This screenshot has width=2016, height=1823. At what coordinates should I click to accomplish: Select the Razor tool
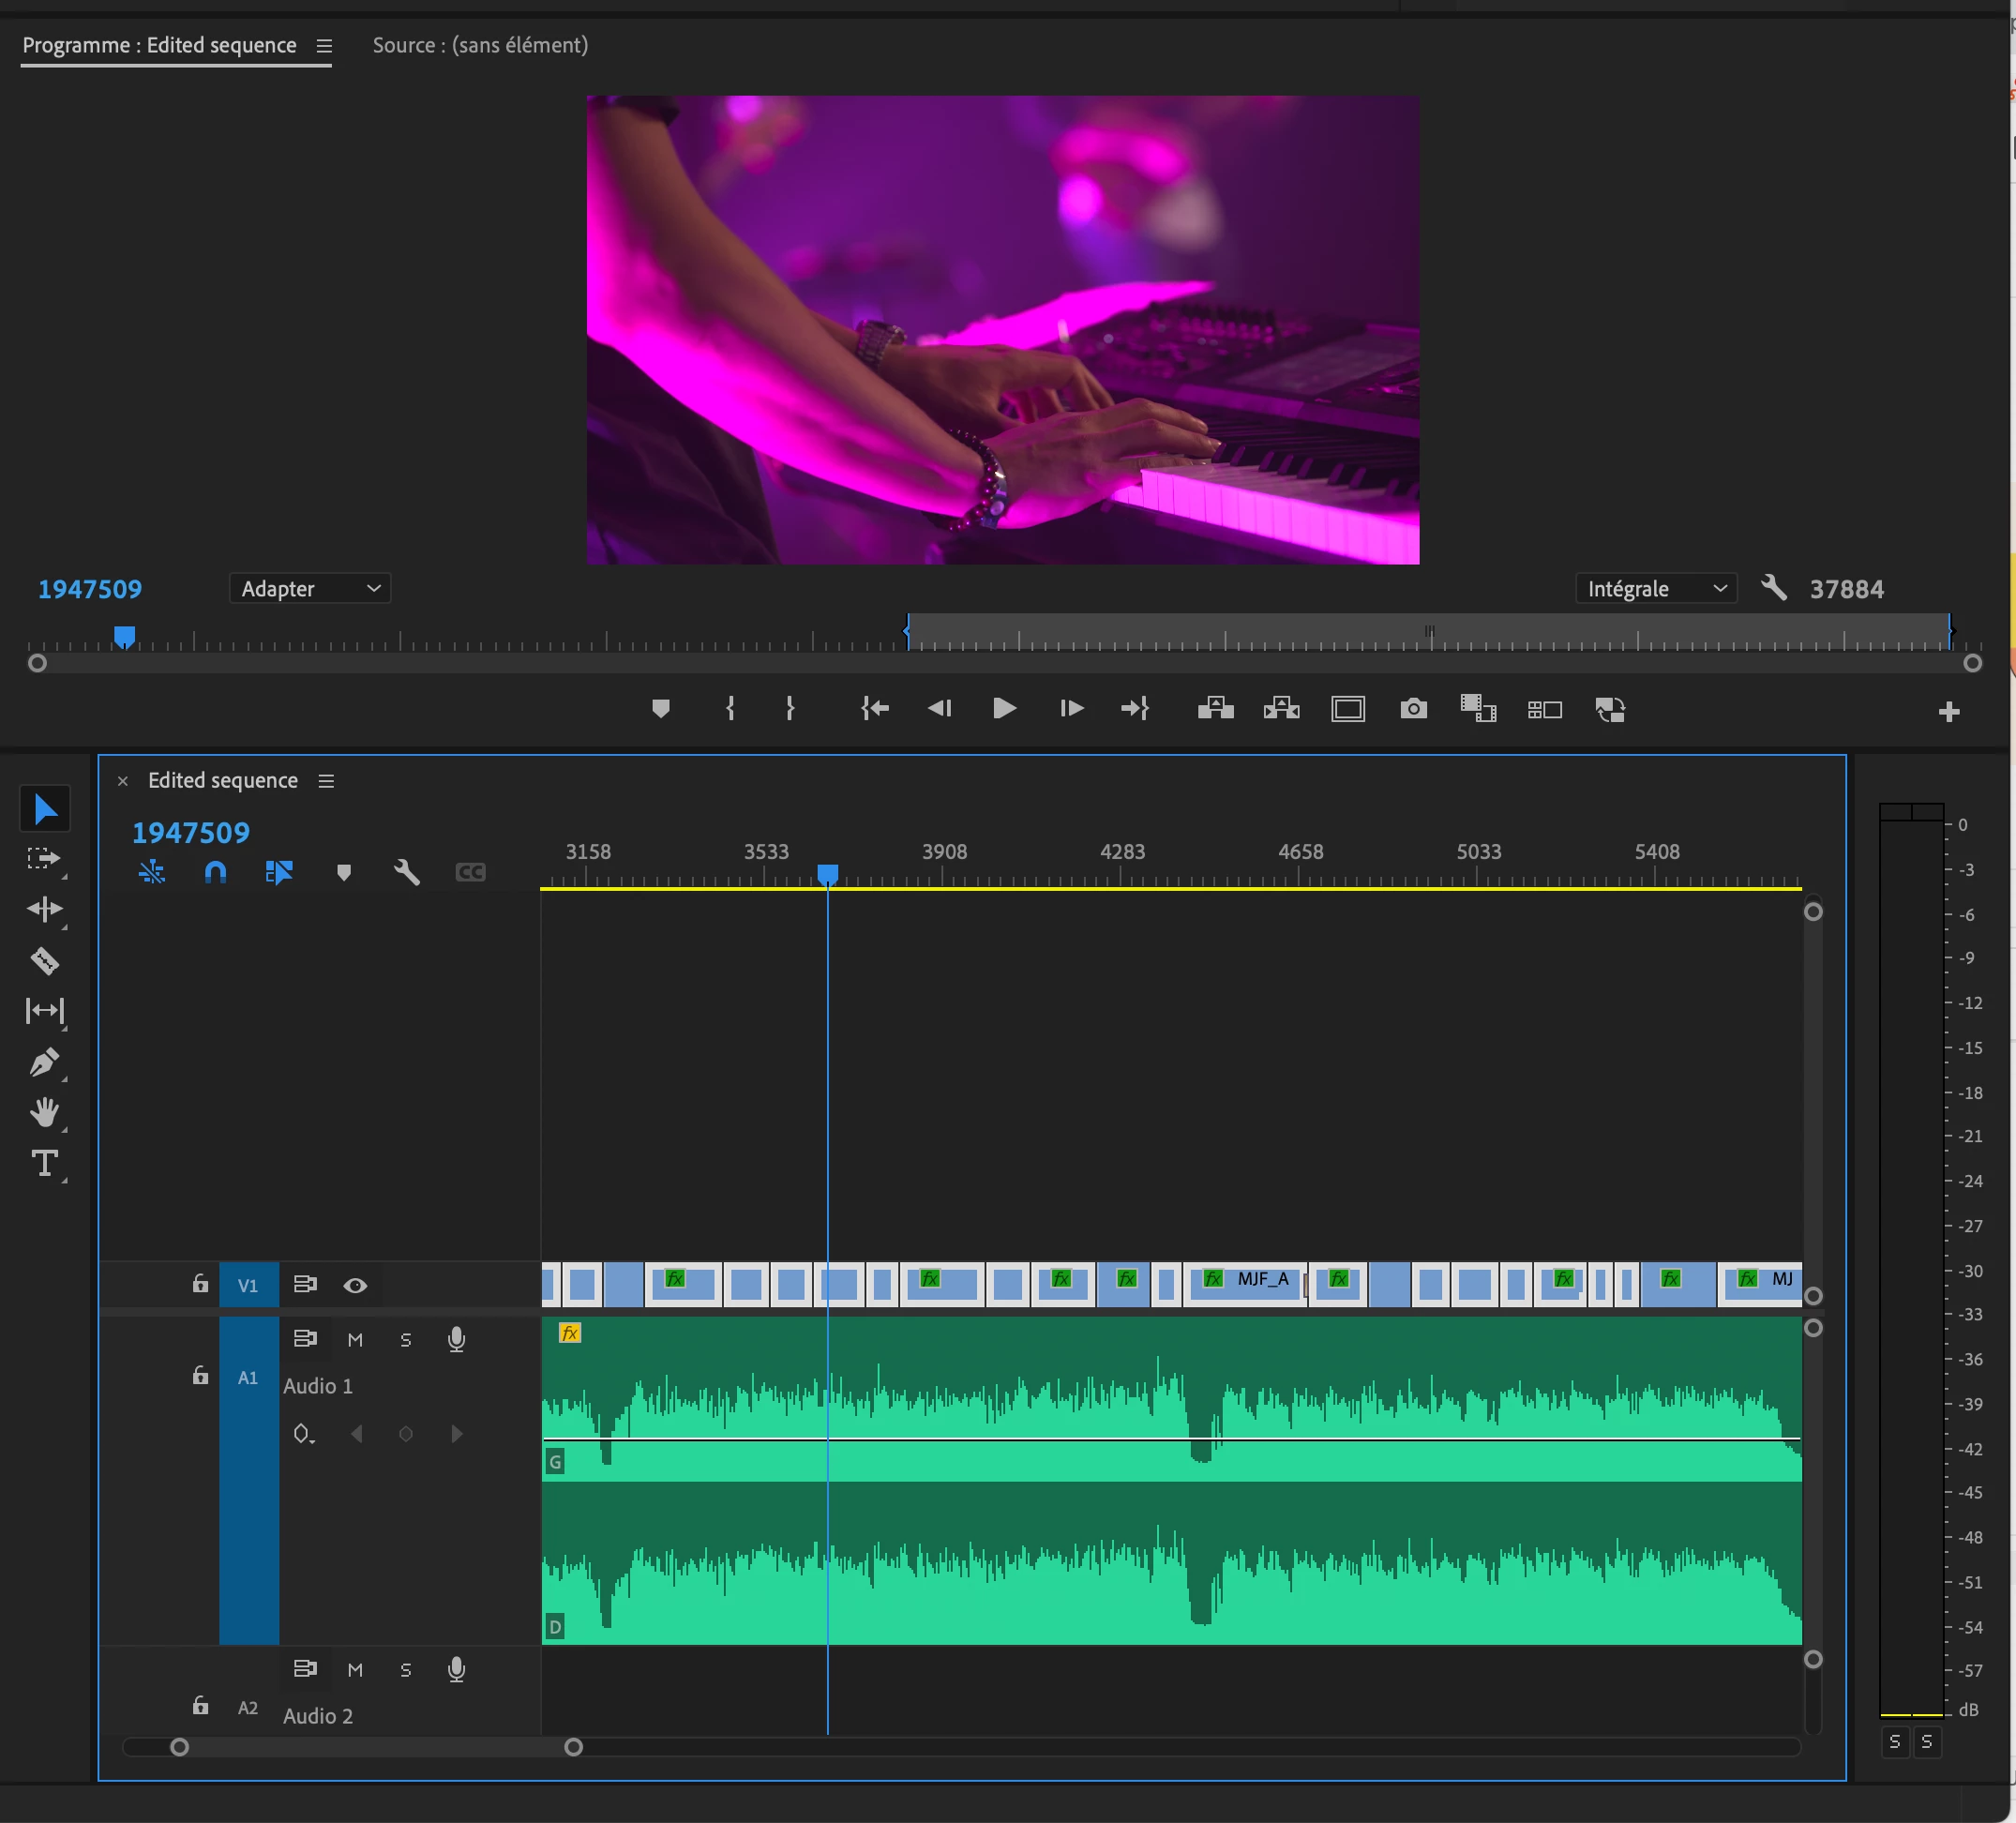point(44,960)
